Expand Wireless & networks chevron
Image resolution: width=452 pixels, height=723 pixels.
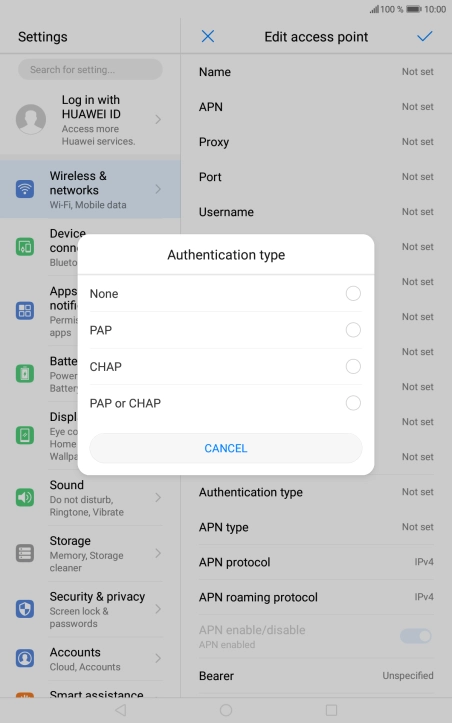pyautogui.click(x=158, y=189)
